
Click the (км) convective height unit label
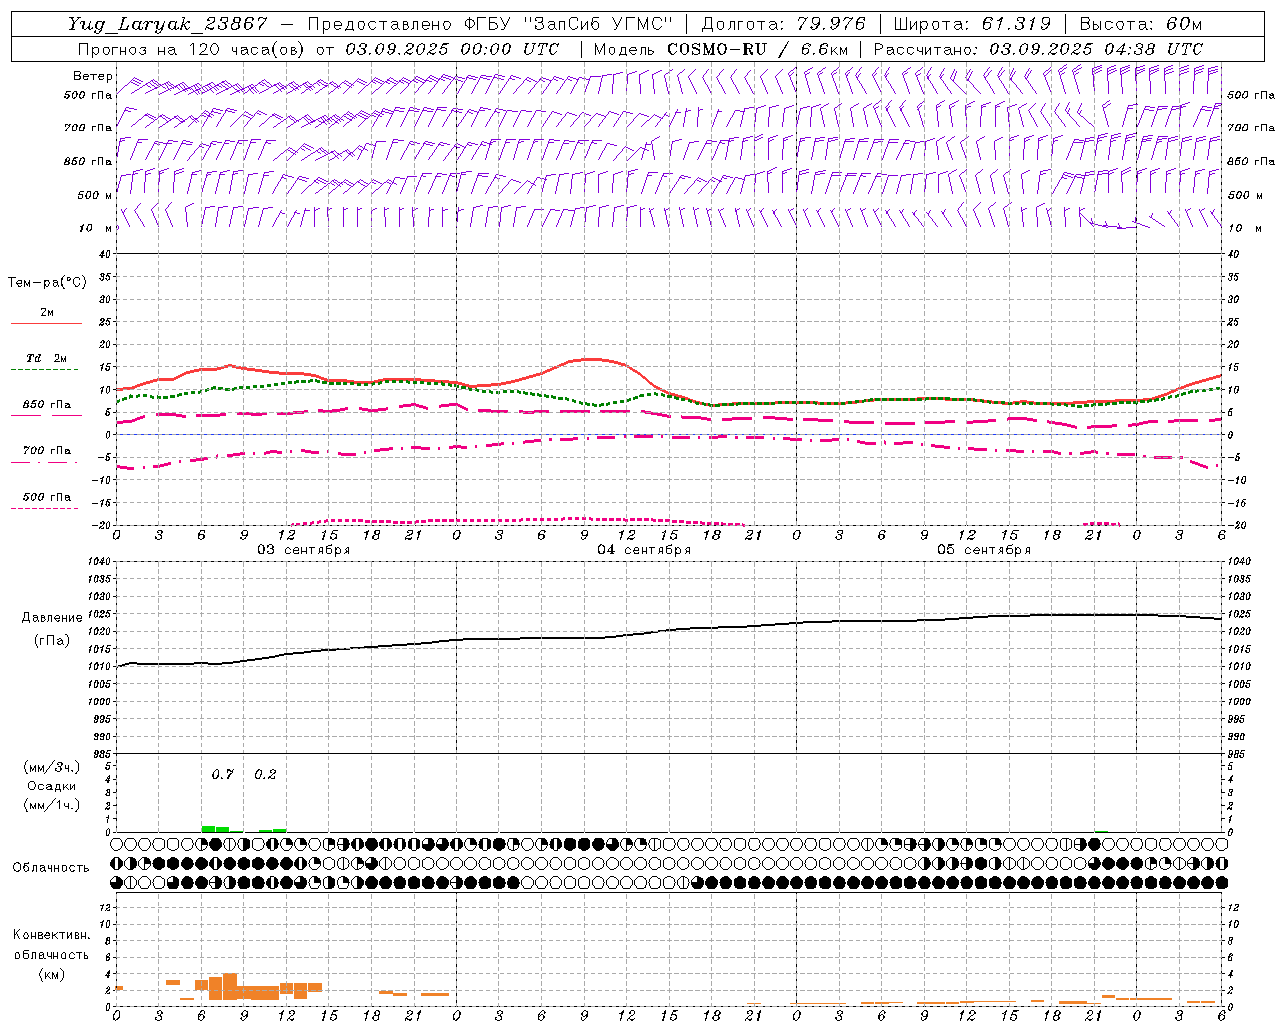[51, 973]
